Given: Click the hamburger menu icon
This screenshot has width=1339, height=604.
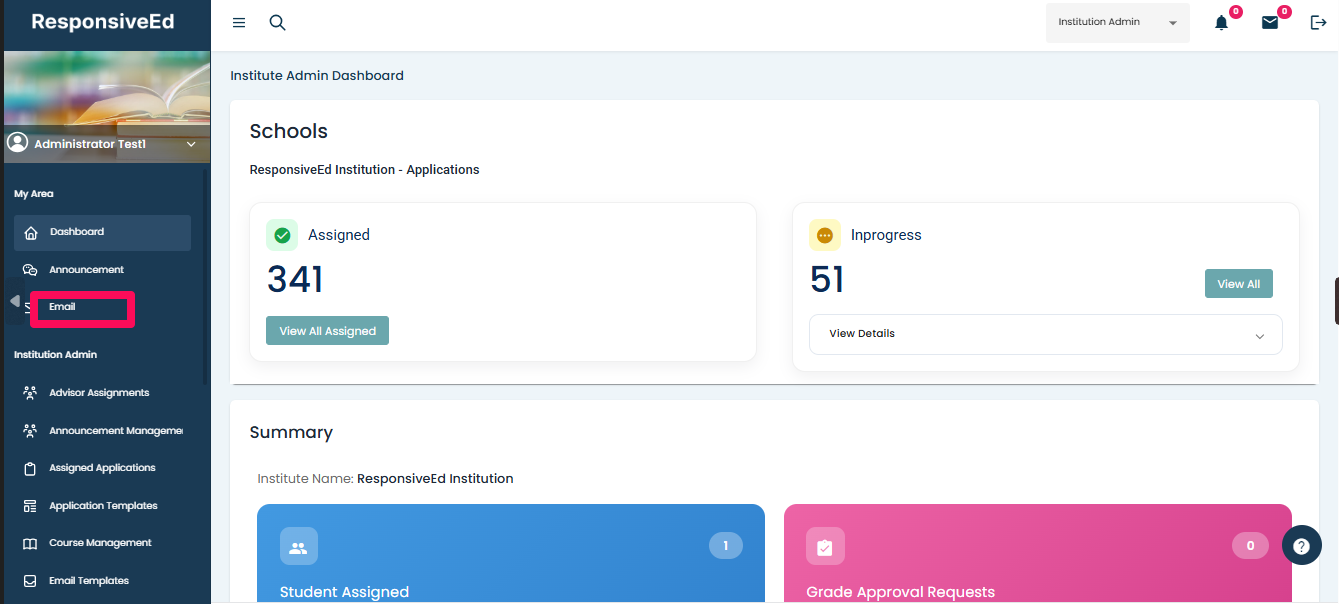Looking at the screenshot, I should click(x=239, y=23).
